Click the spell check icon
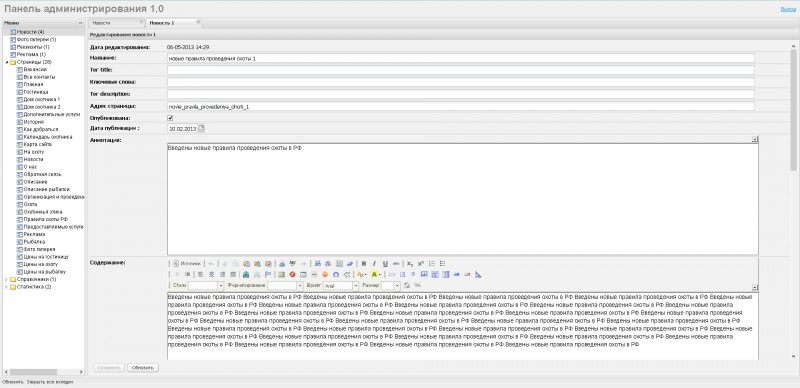Screen dimensions: 800x388 tap(293, 263)
